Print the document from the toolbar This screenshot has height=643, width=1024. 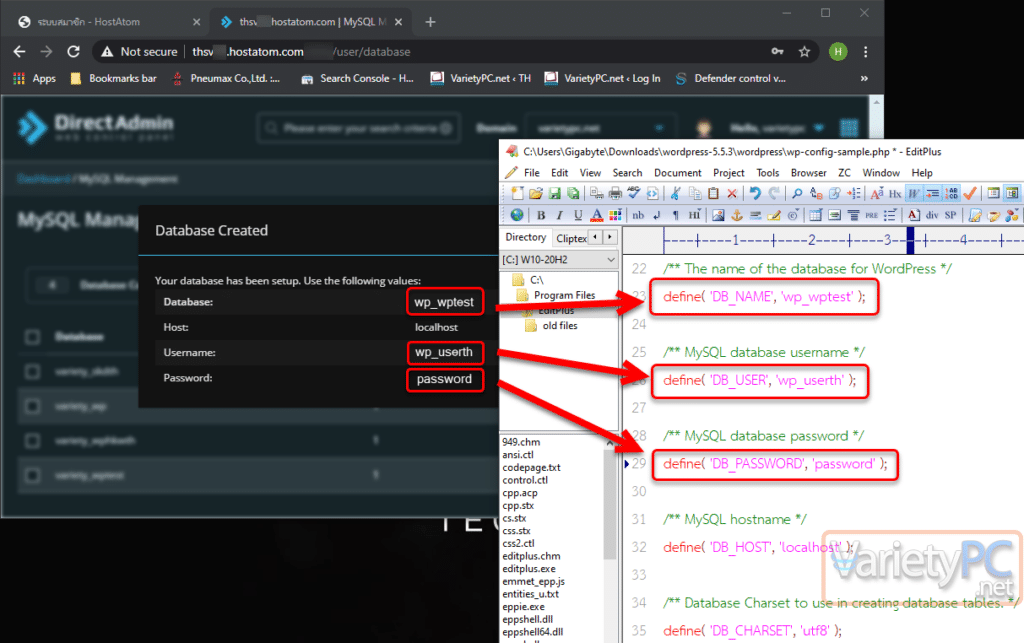[x=615, y=193]
